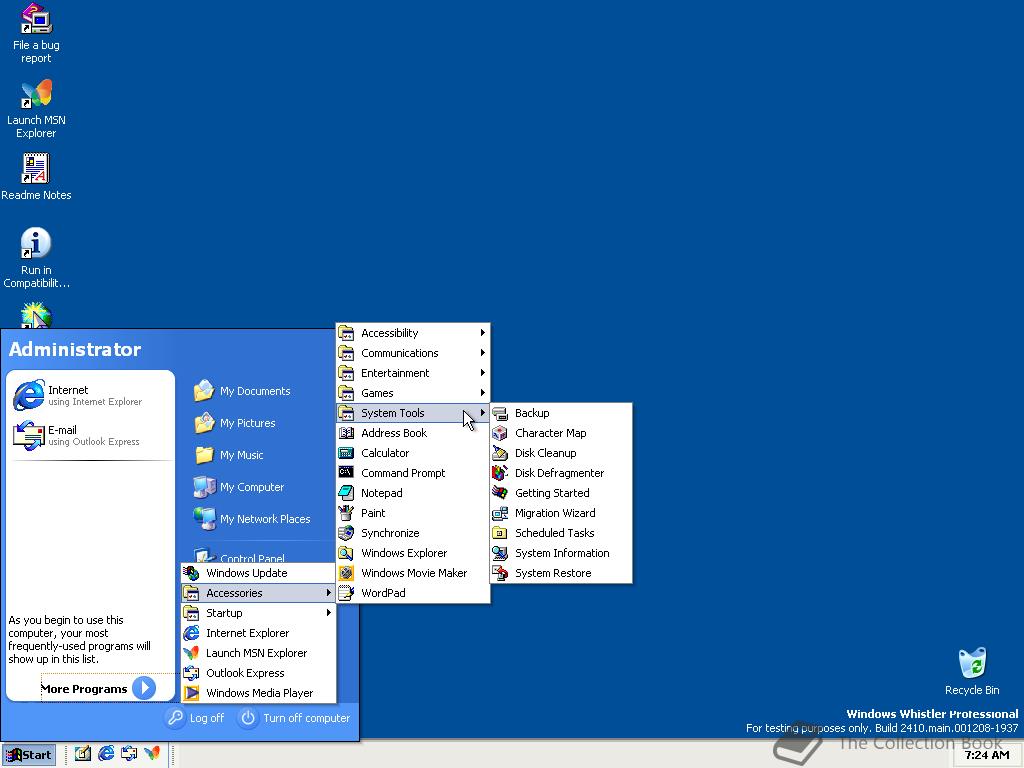1024x768 pixels.
Task: Click the Calculator icon in Accessories
Action: coord(346,453)
